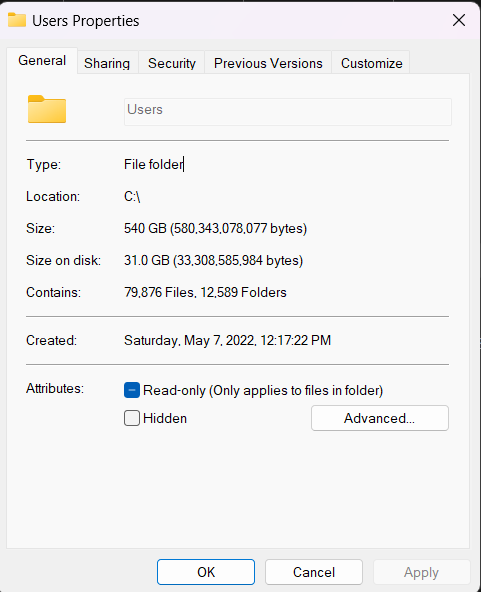Click the Size on disk value text
This screenshot has width=481, height=592.
[213, 261]
